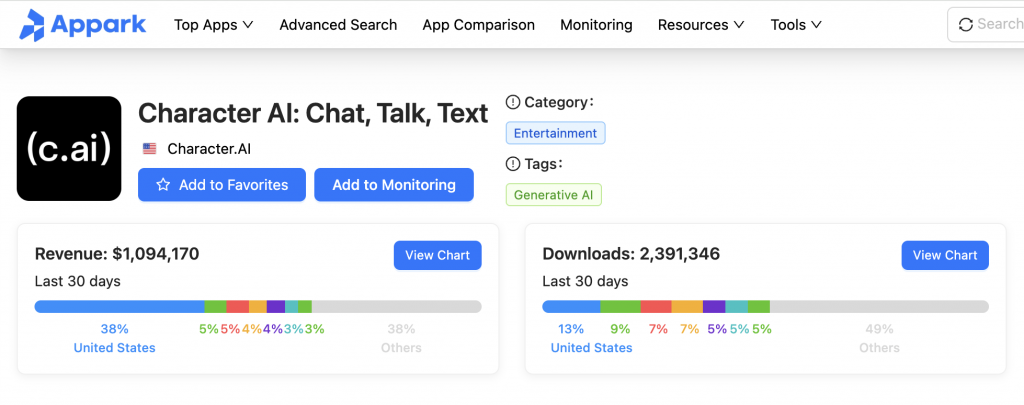The image size is (1024, 405).
Task: Click the Generative AI tag
Action: click(553, 195)
